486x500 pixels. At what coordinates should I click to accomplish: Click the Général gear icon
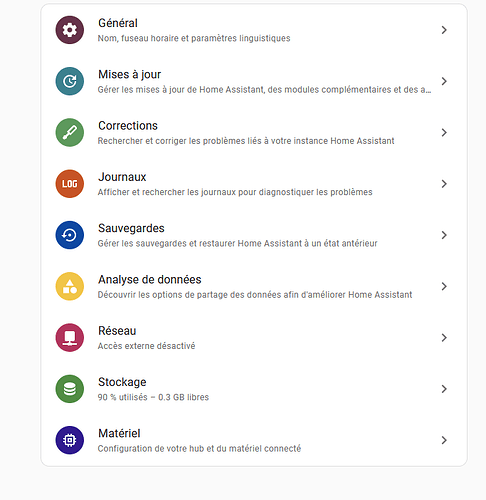69,30
